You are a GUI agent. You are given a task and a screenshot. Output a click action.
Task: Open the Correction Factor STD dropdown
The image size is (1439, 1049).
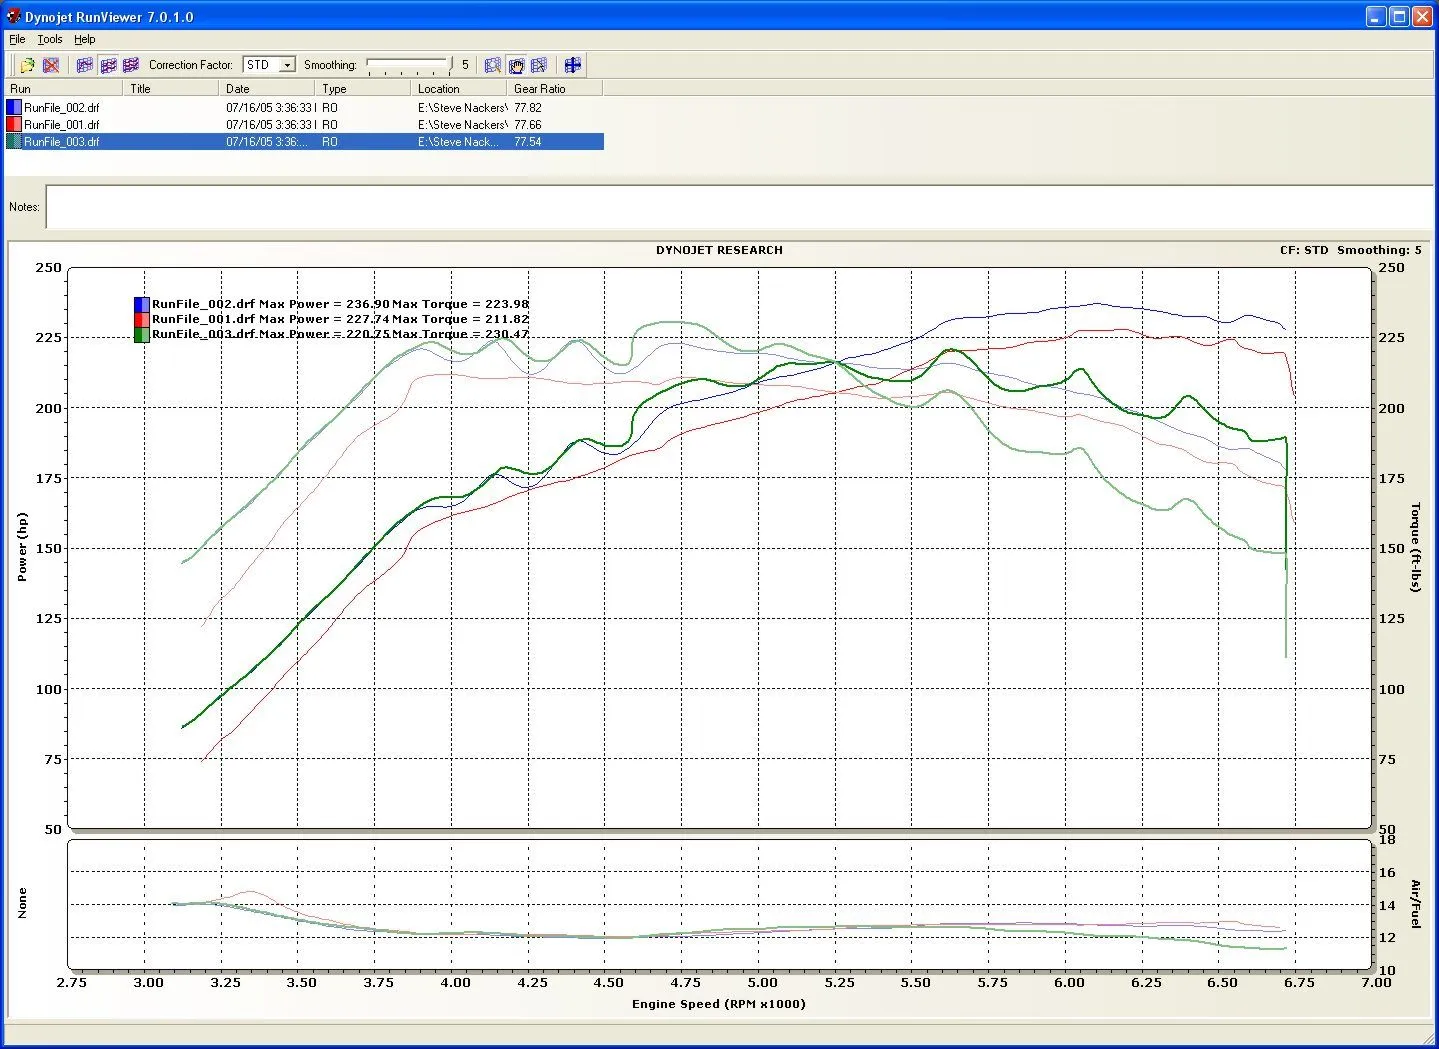point(287,65)
